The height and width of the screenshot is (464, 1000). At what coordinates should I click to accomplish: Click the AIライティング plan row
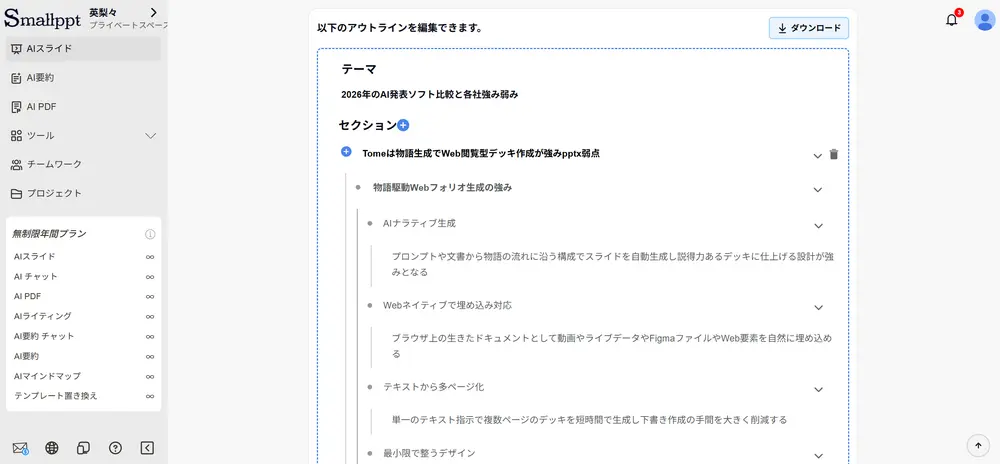coord(84,316)
